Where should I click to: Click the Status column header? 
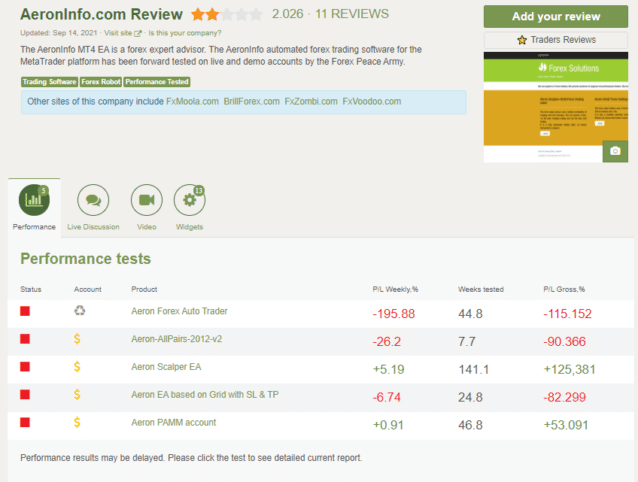pos(31,289)
